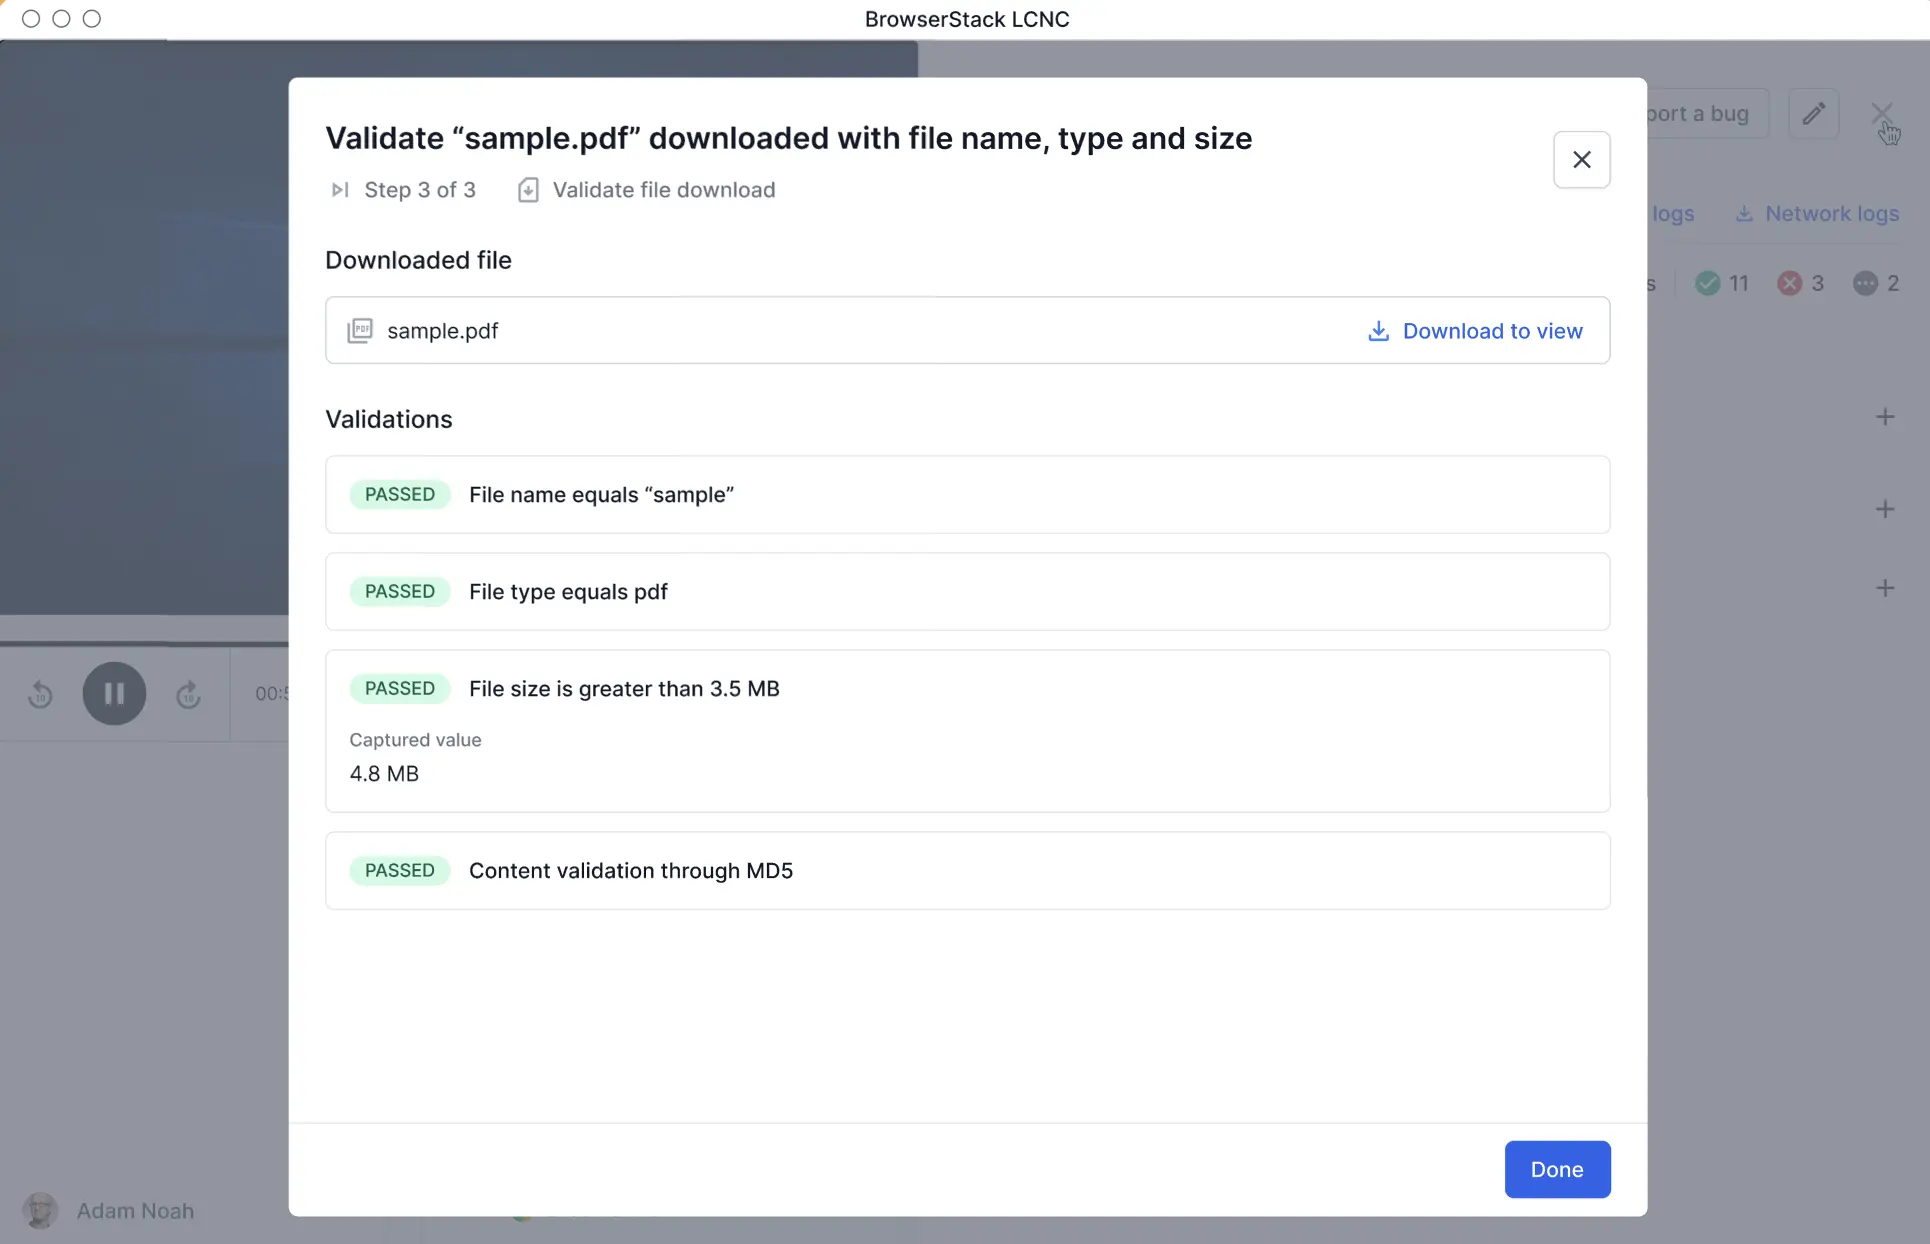Pause the video playback
Viewport: 1930px width, 1244px height.
[x=114, y=693]
